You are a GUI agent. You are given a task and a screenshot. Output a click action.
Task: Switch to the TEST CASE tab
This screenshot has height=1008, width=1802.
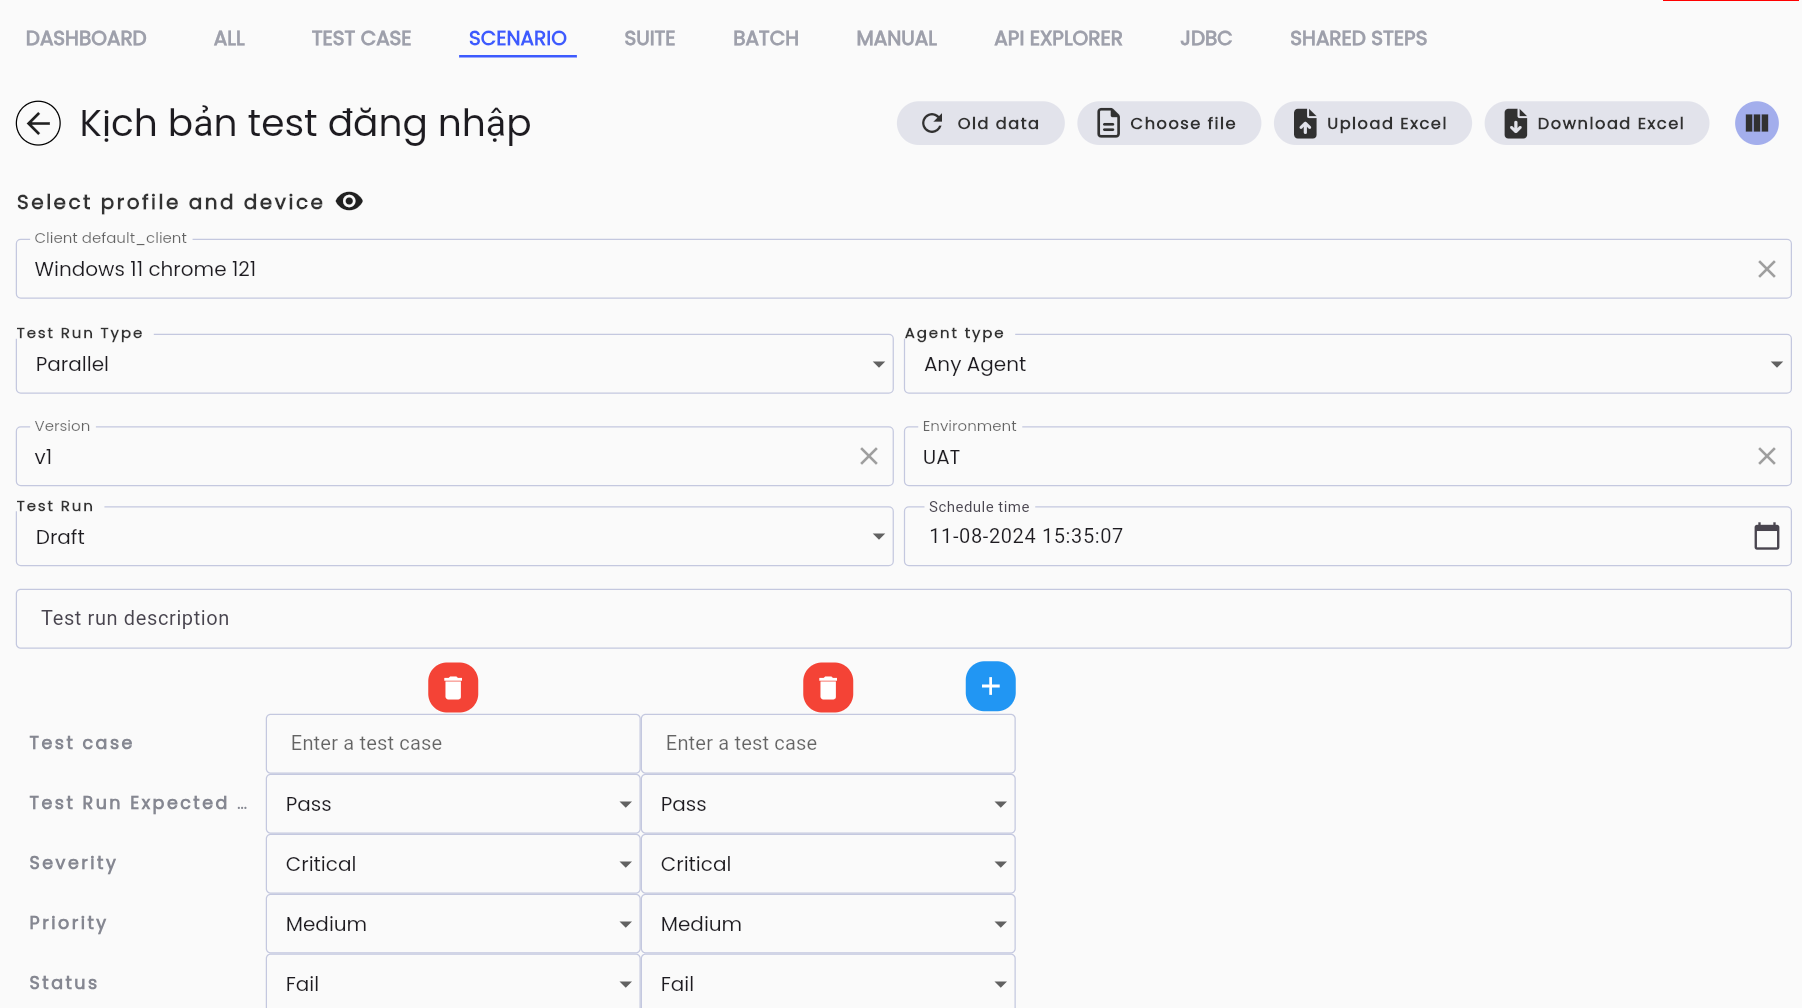(361, 38)
